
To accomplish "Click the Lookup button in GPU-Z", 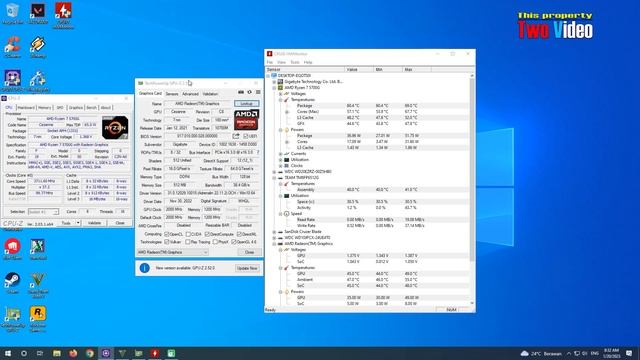I will click(x=247, y=104).
